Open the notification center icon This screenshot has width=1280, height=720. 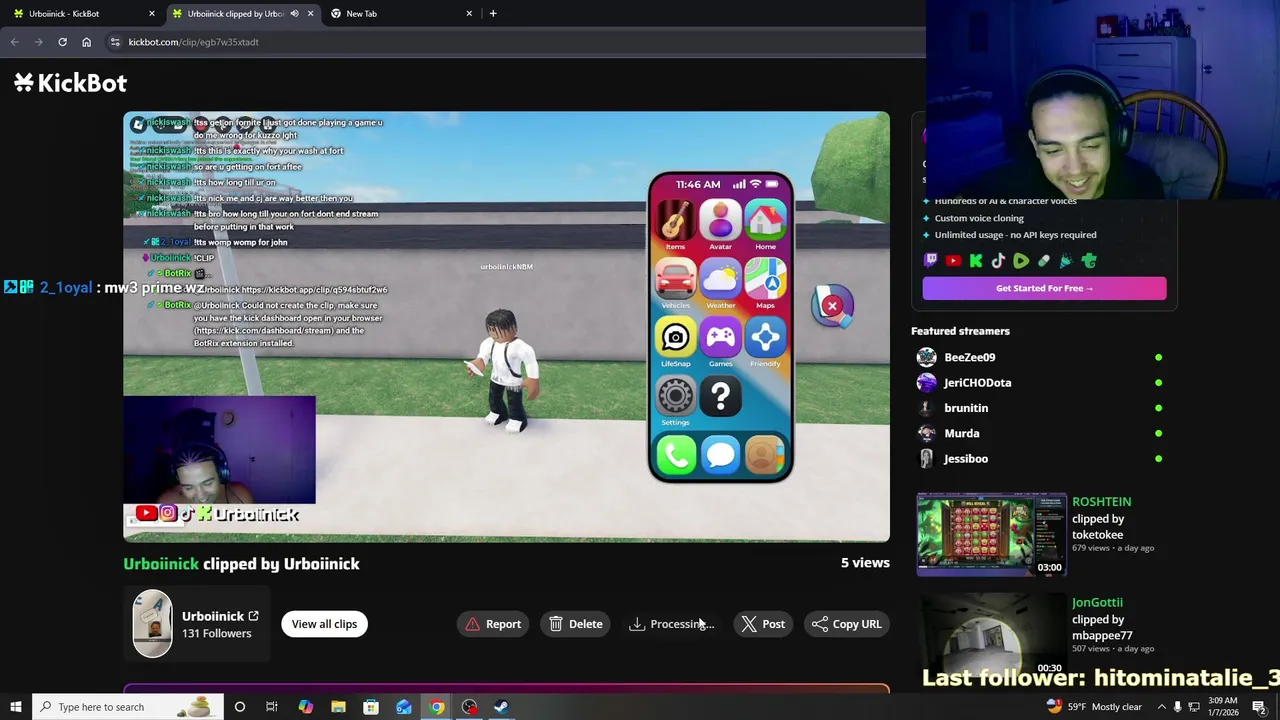[1259, 707]
